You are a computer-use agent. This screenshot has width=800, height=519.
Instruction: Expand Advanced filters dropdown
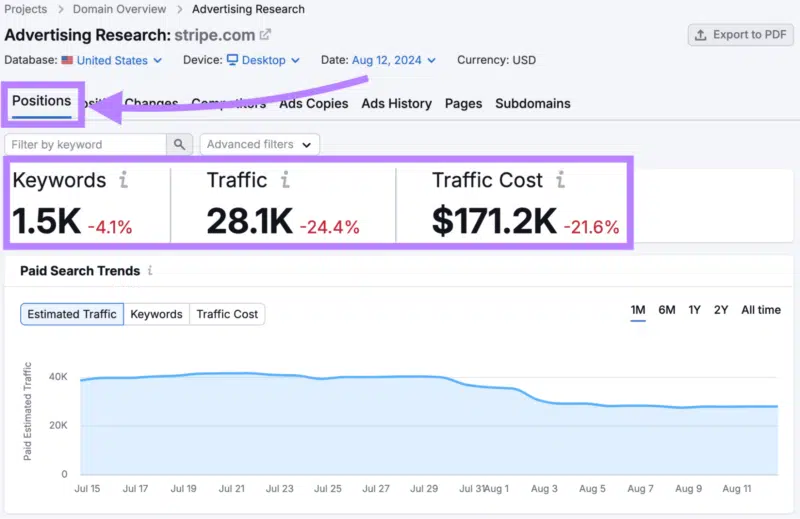[260, 144]
